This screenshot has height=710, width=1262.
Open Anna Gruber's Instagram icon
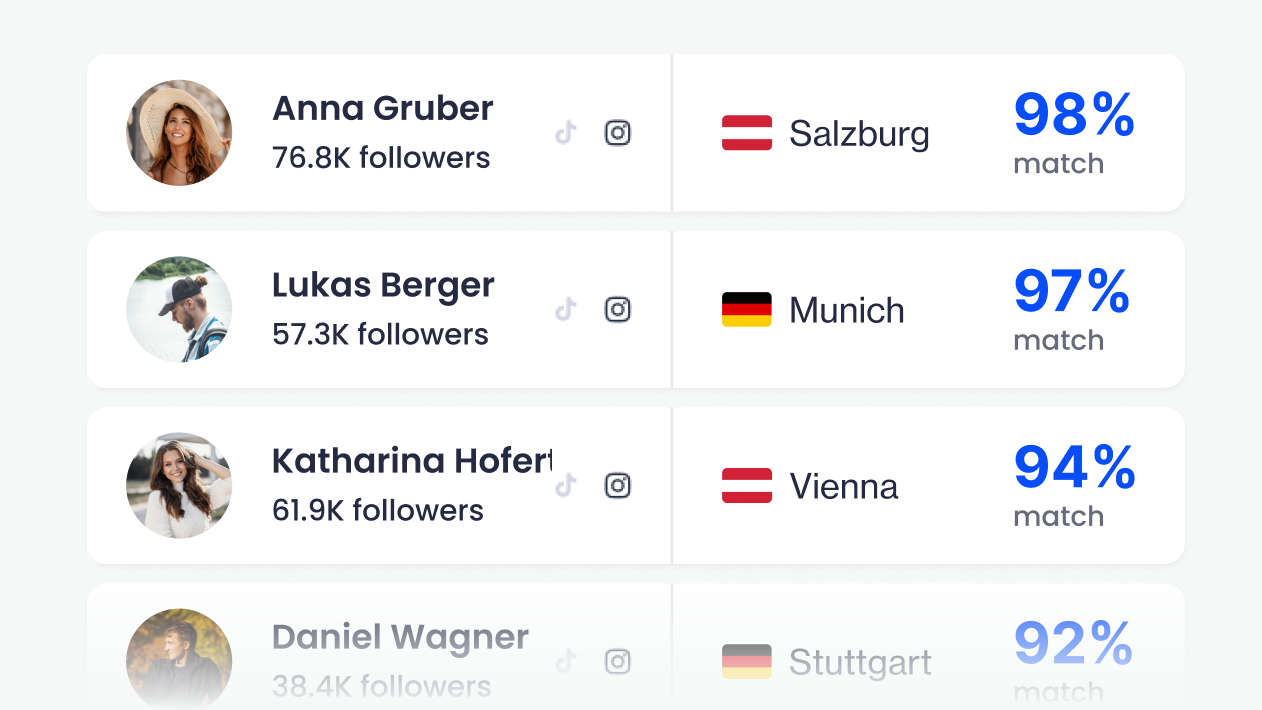coord(618,133)
